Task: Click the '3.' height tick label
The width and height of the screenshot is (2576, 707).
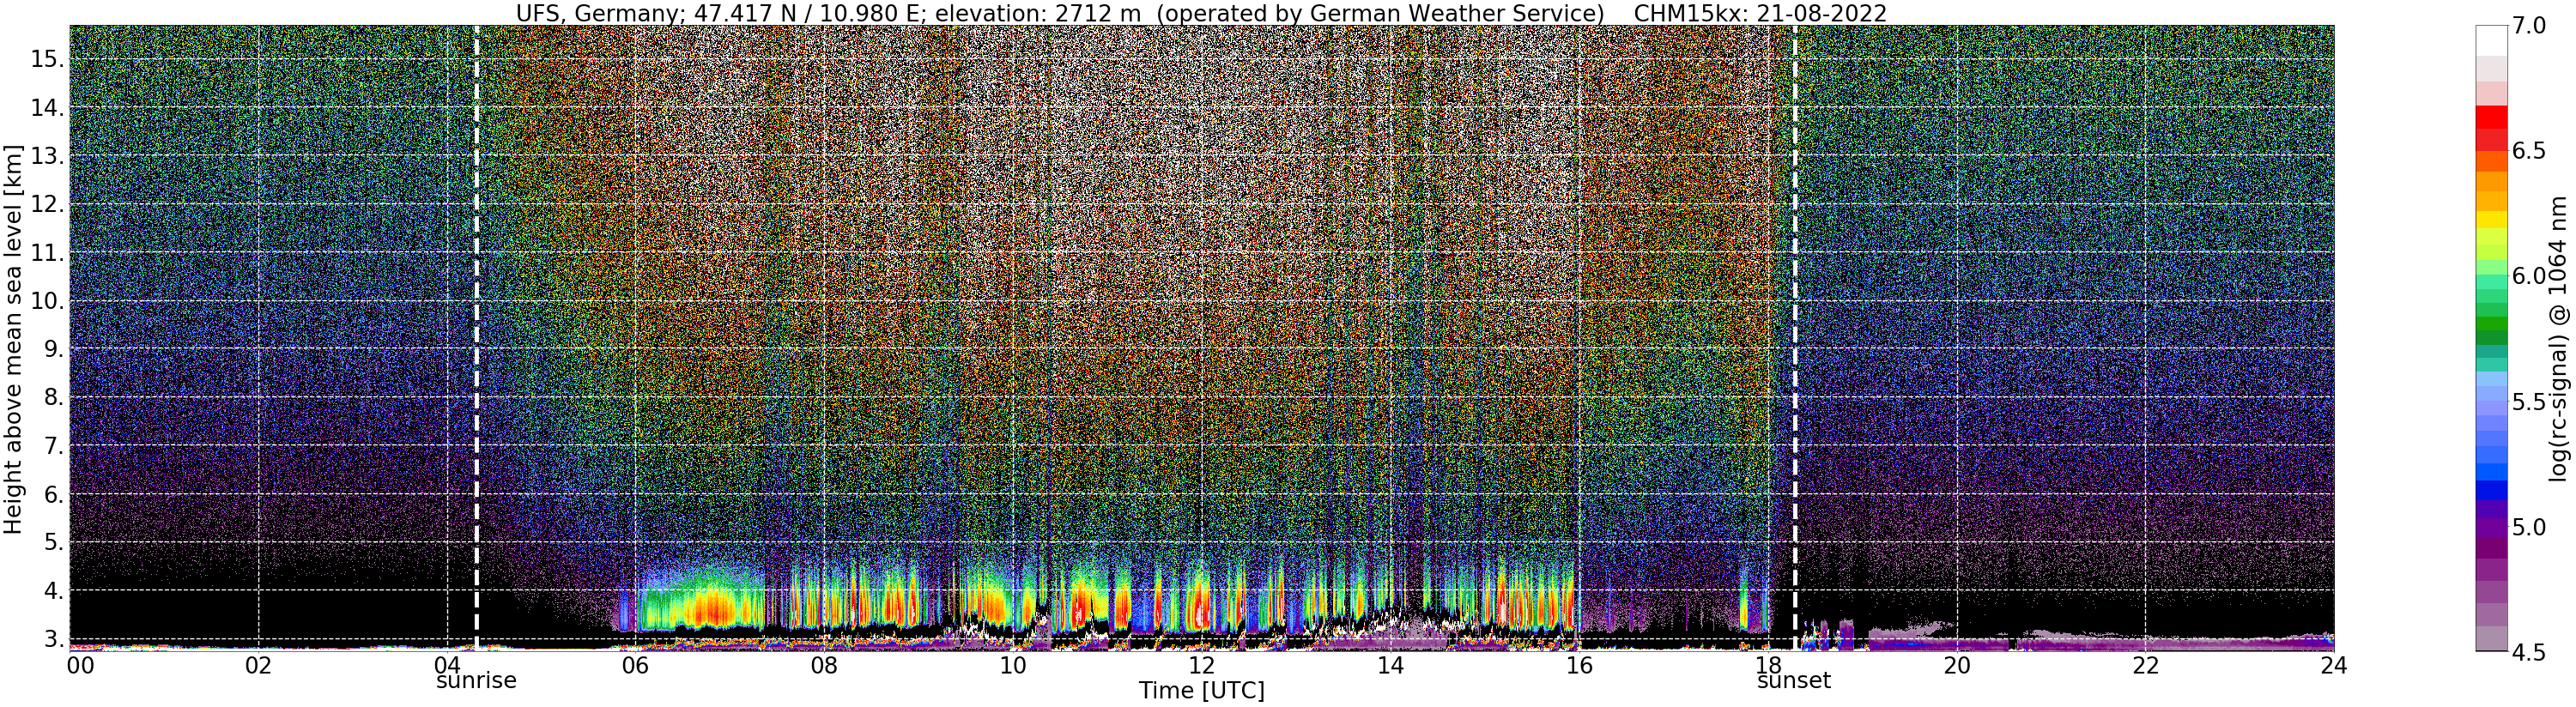Action: [53, 639]
